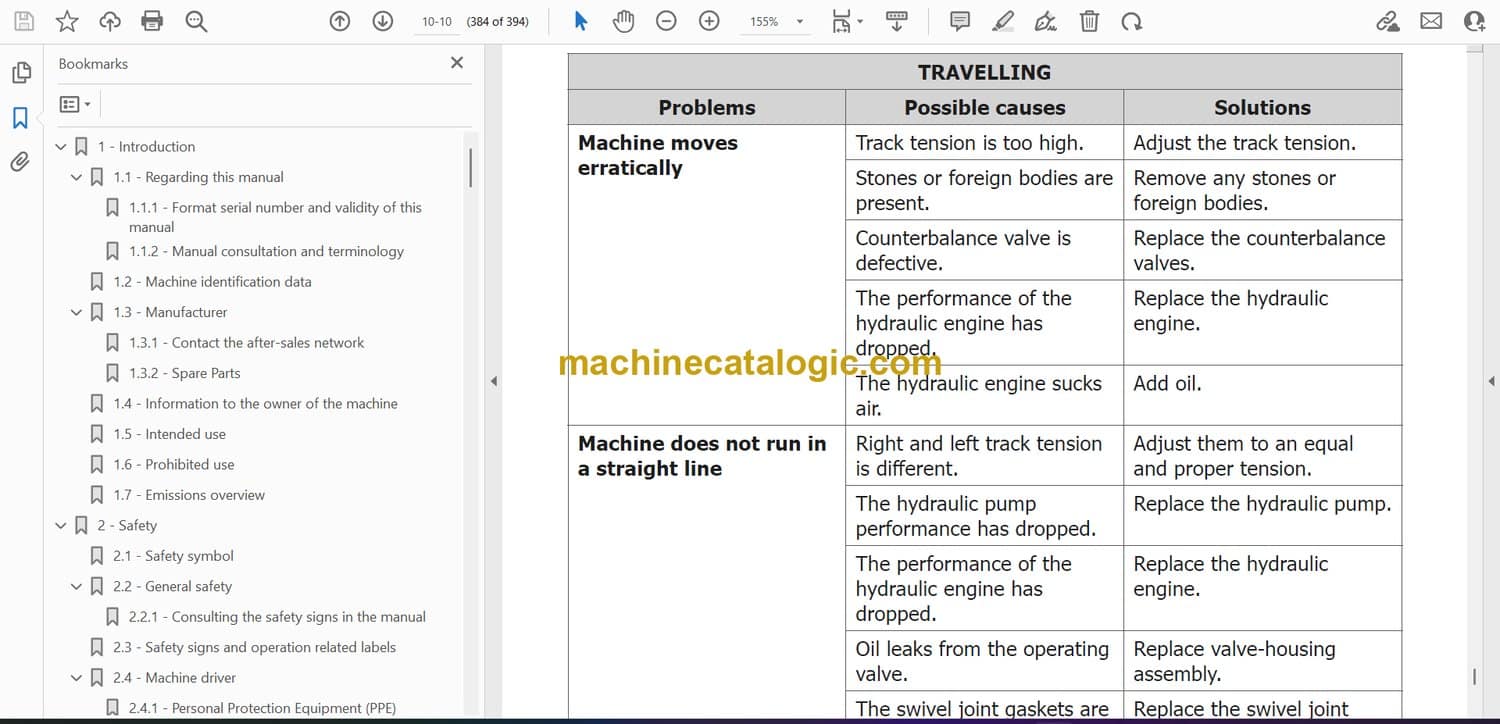1500x724 pixels.
Task: Delete using the trash icon
Action: pyautogui.click(x=1089, y=21)
